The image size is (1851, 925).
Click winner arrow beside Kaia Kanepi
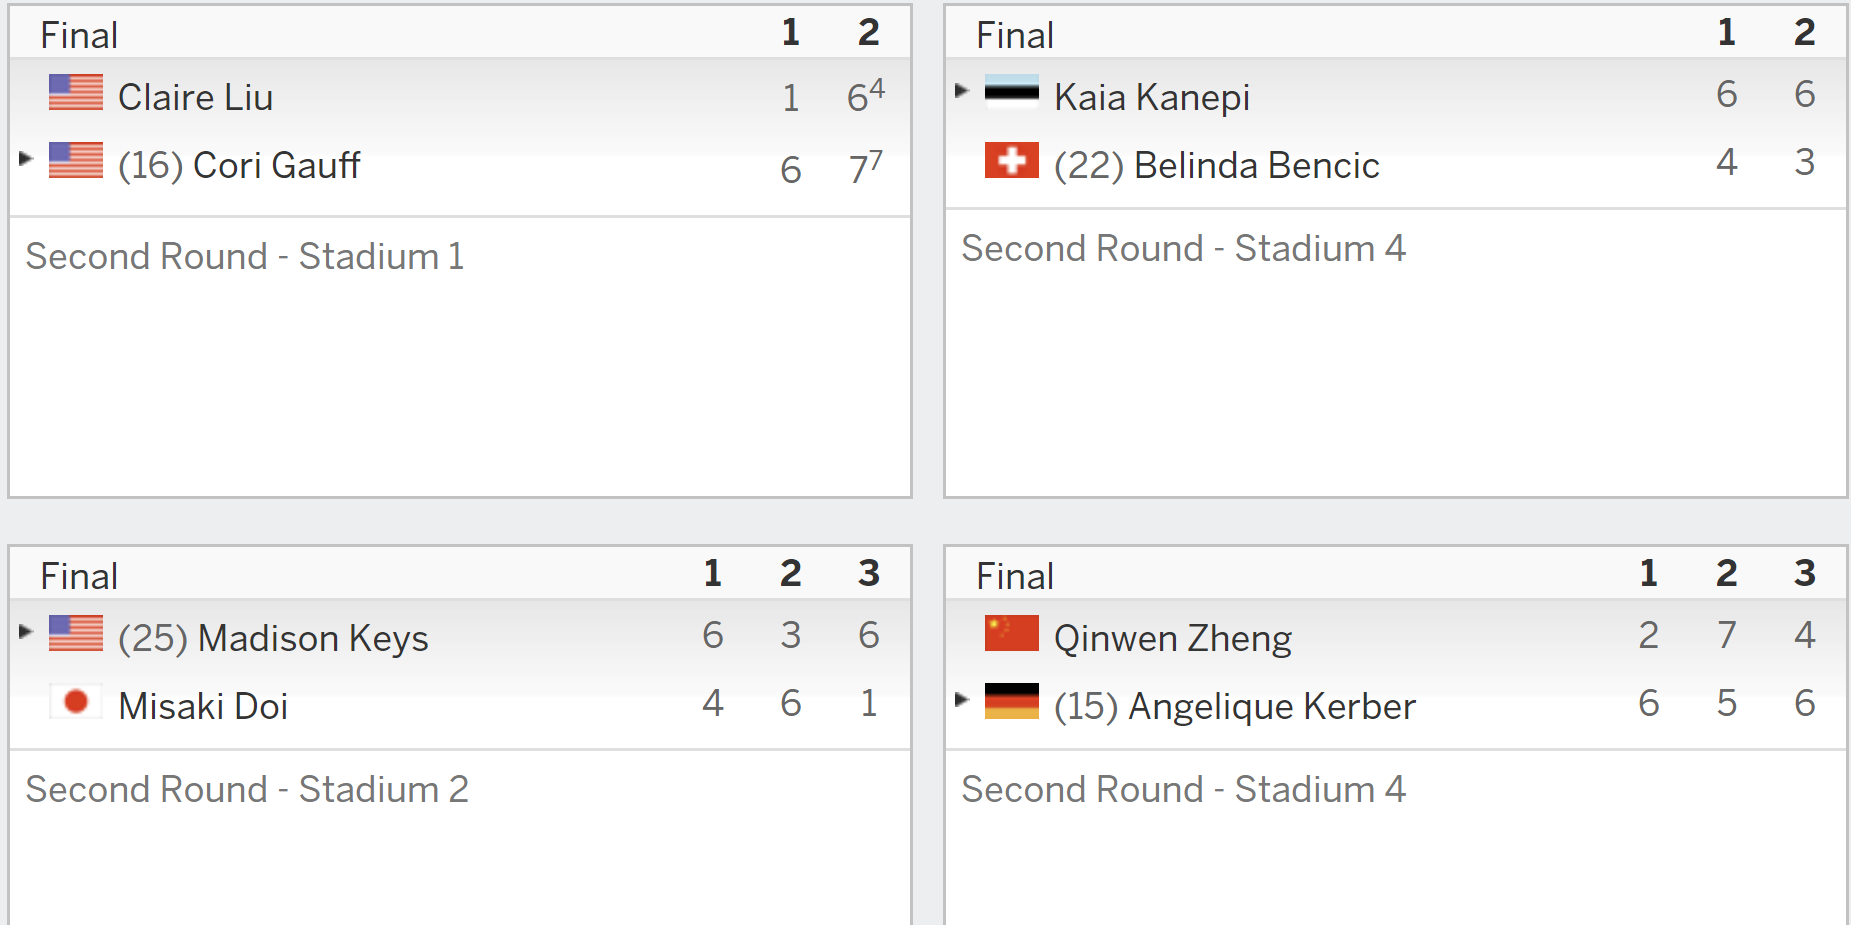tap(962, 90)
